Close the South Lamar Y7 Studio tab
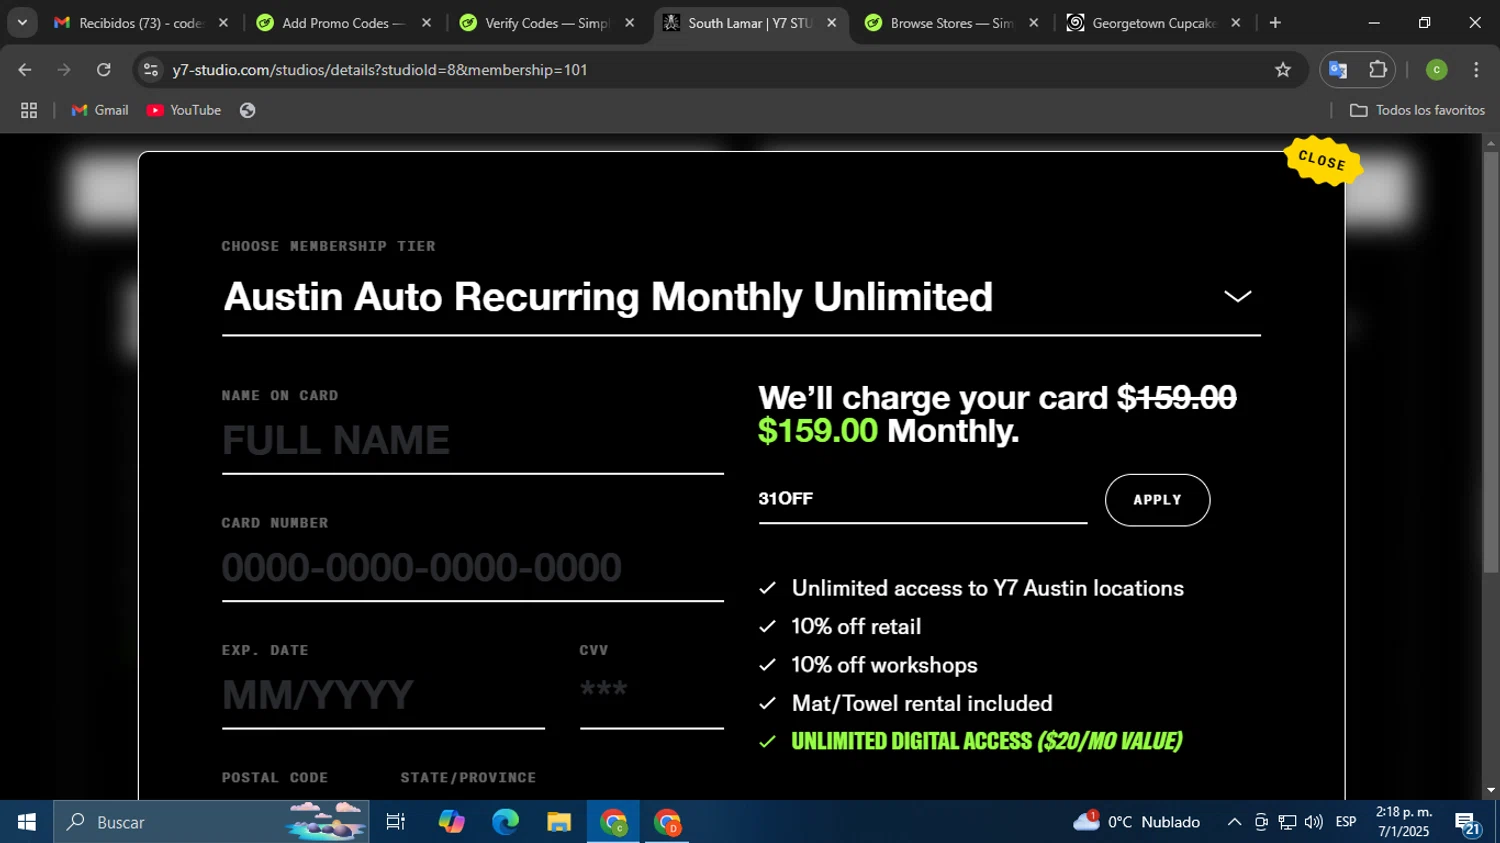 [x=831, y=23]
